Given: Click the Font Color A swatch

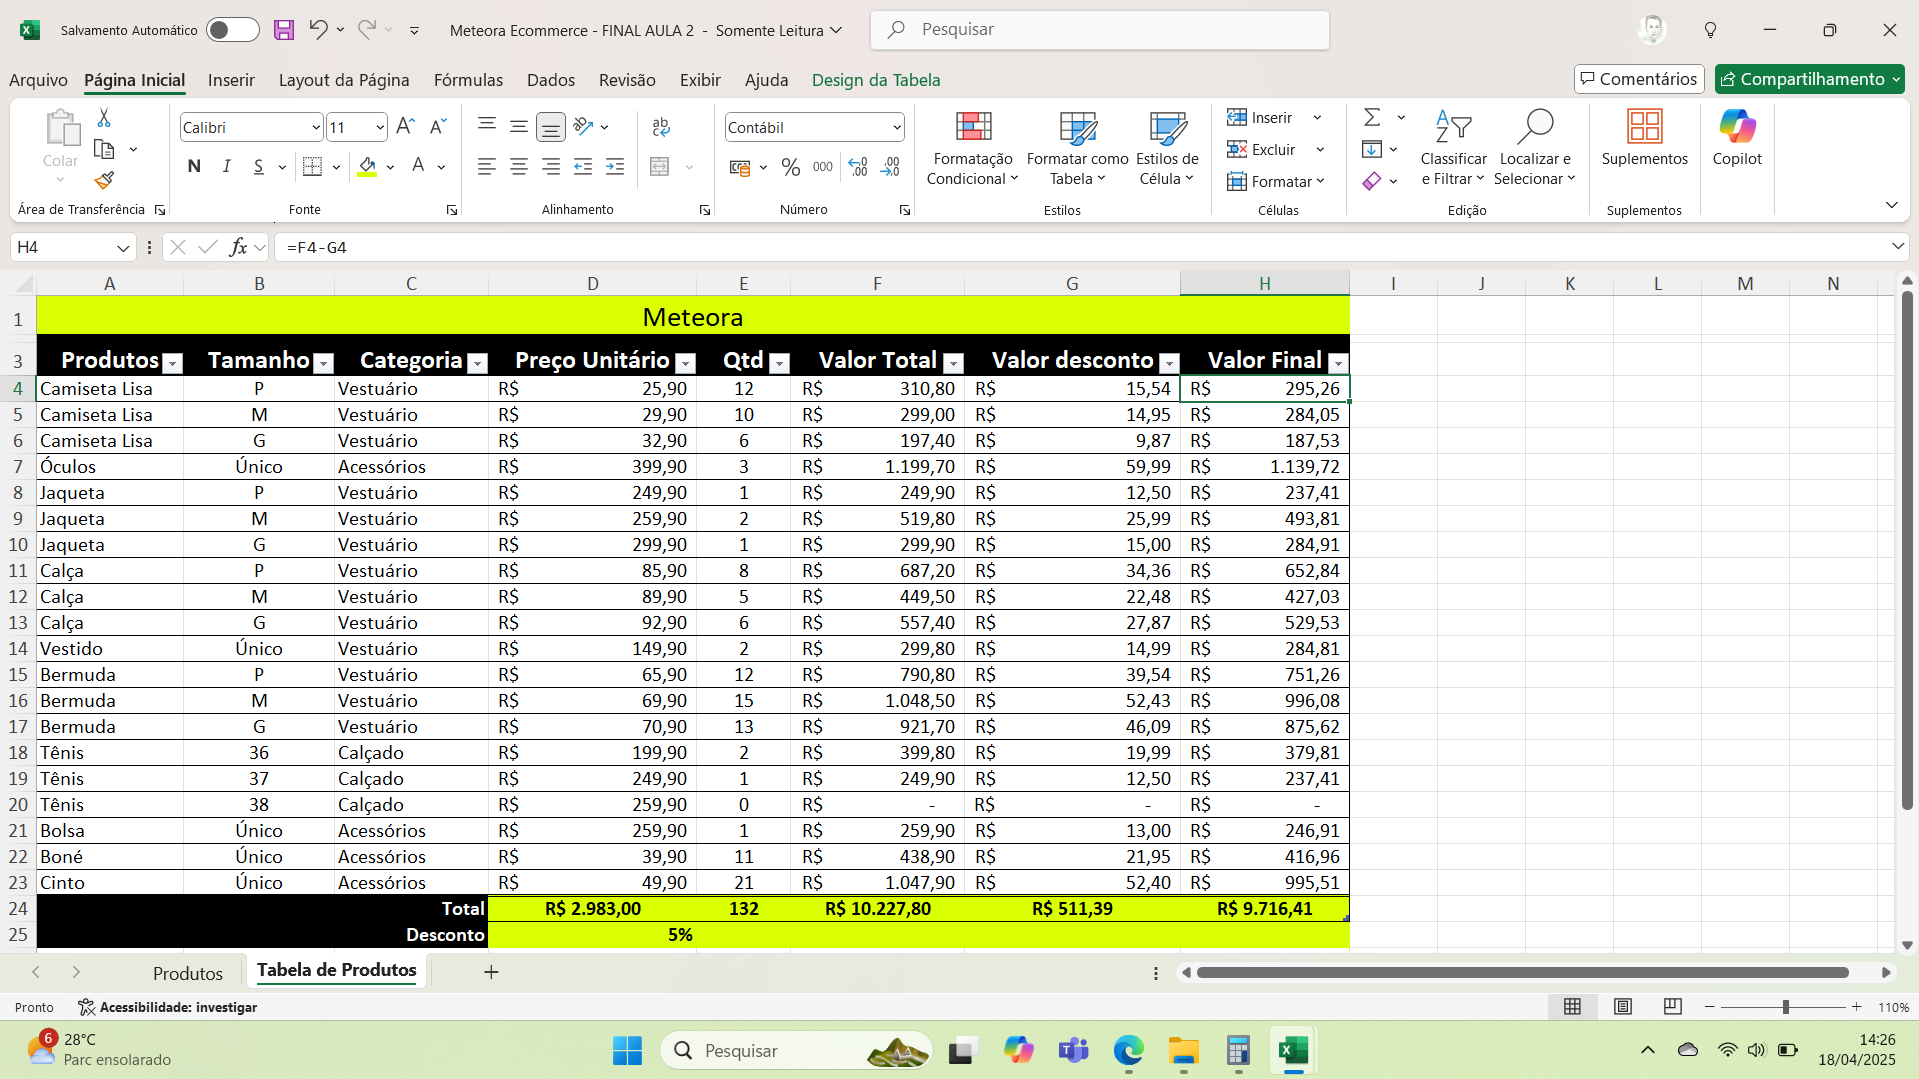Looking at the screenshot, I should (x=418, y=167).
